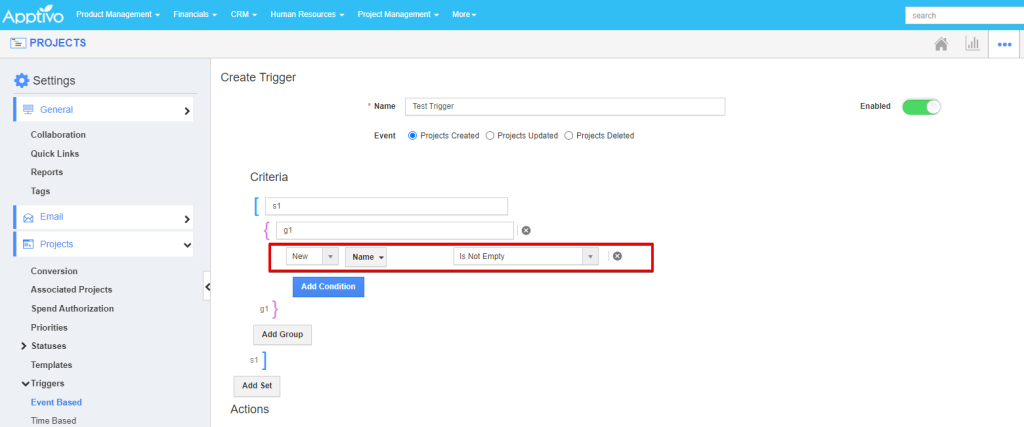Image resolution: width=1024 pixels, height=427 pixels.
Task: Click the home icon in header
Action: click(x=940, y=44)
